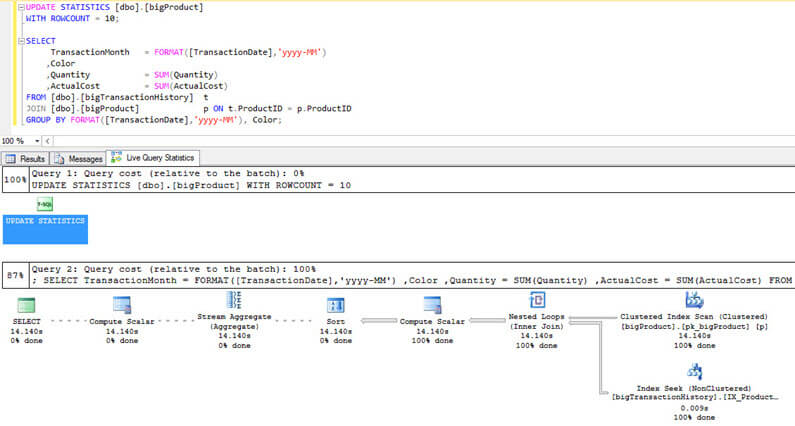Click the 87% progress box for Query 2
795x426 pixels.
coord(15,275)
